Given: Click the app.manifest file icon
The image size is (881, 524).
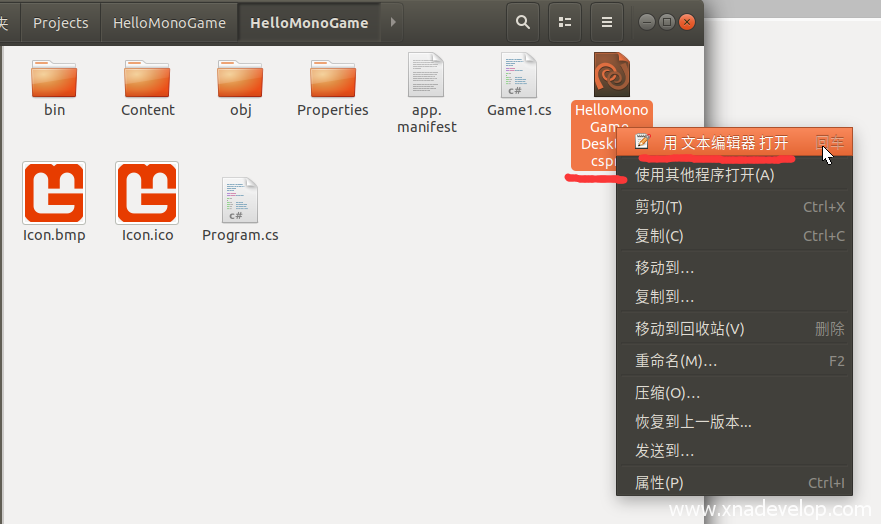Looking at the screenshot, I should pos(426,75).
